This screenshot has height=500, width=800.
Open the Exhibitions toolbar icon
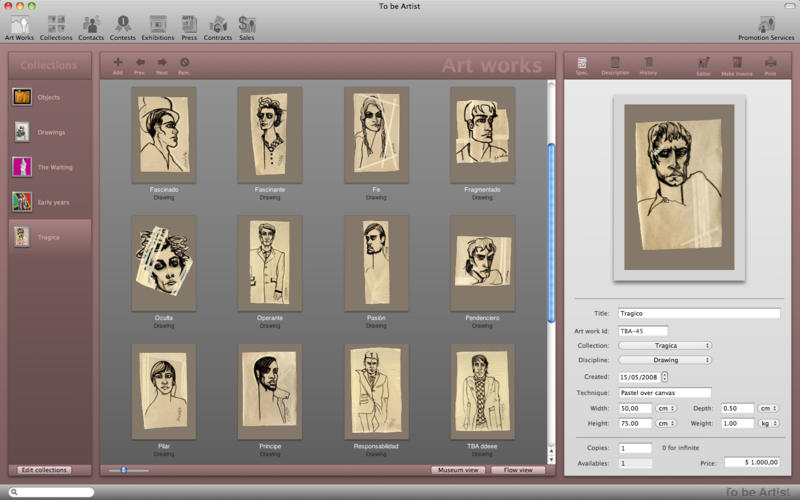(x=157, y=26)
